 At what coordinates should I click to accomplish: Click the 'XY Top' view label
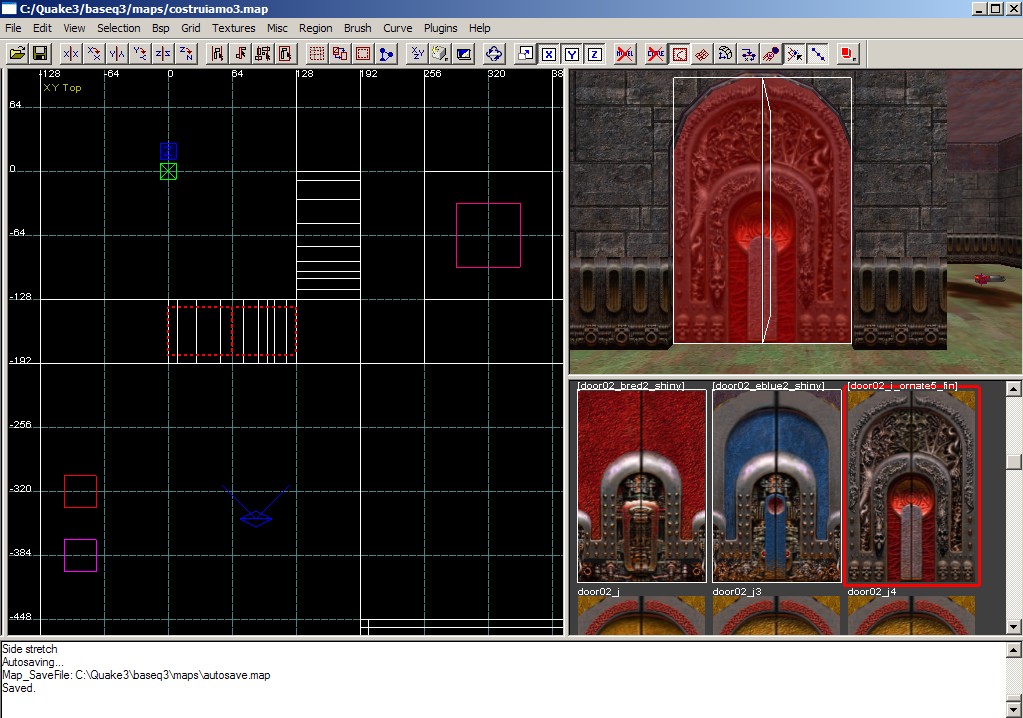point(63,87)
